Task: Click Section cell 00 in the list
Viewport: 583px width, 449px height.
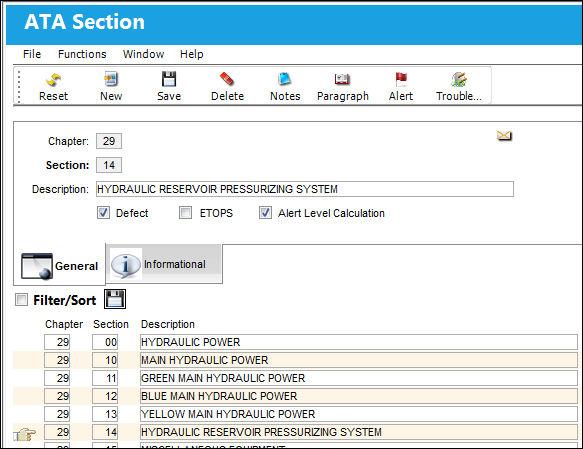Action: pyautogui.click(x=105, y=342)
